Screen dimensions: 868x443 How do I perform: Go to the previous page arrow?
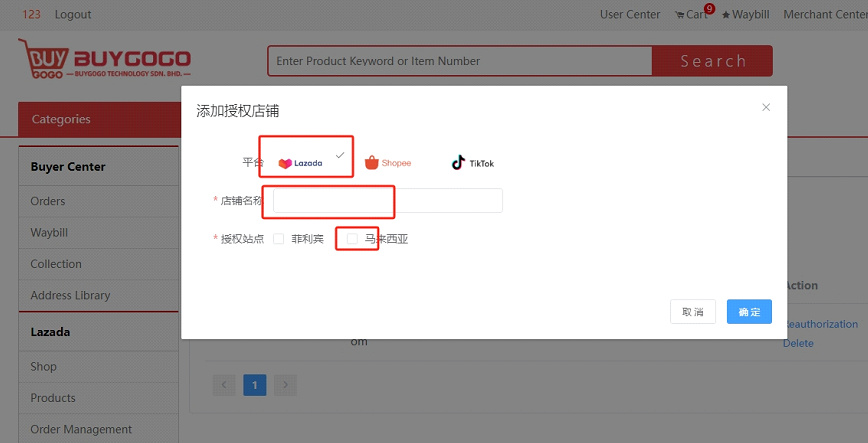[224, 385]
